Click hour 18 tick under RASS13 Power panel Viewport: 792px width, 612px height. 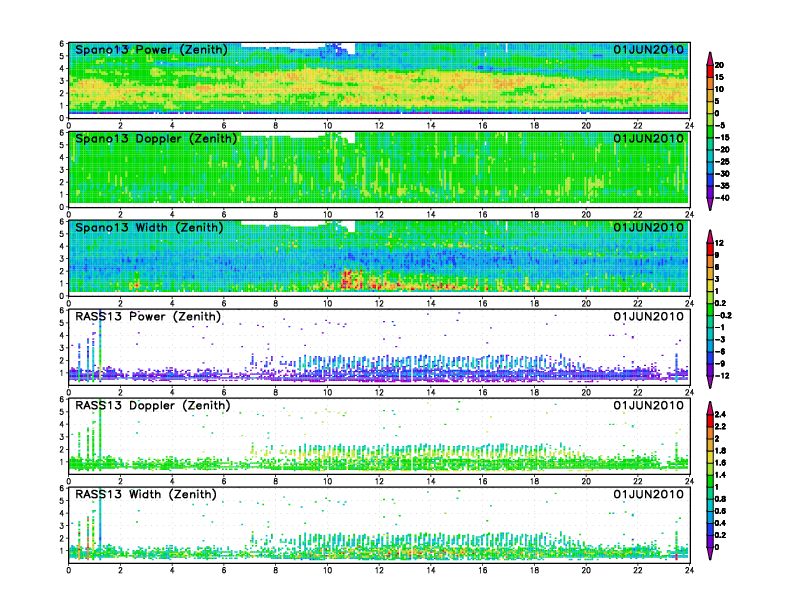(534, 392)
